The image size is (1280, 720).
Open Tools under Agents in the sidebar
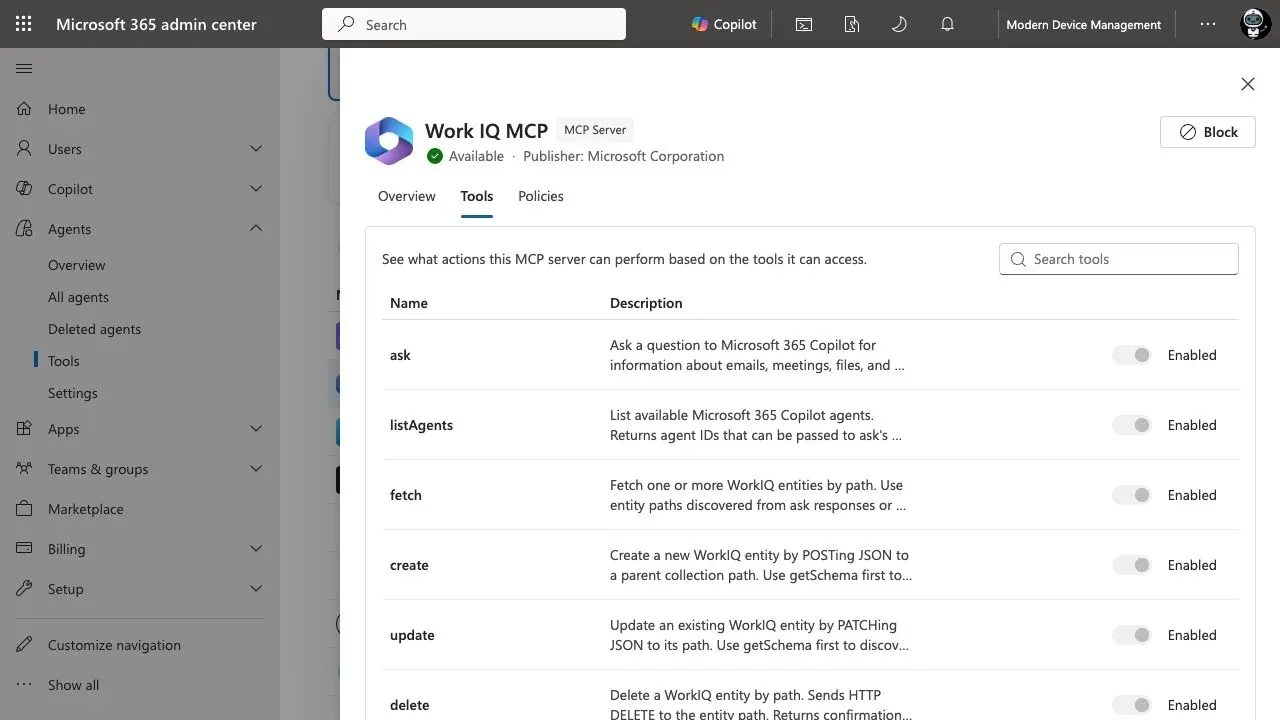tap(64, 361)
